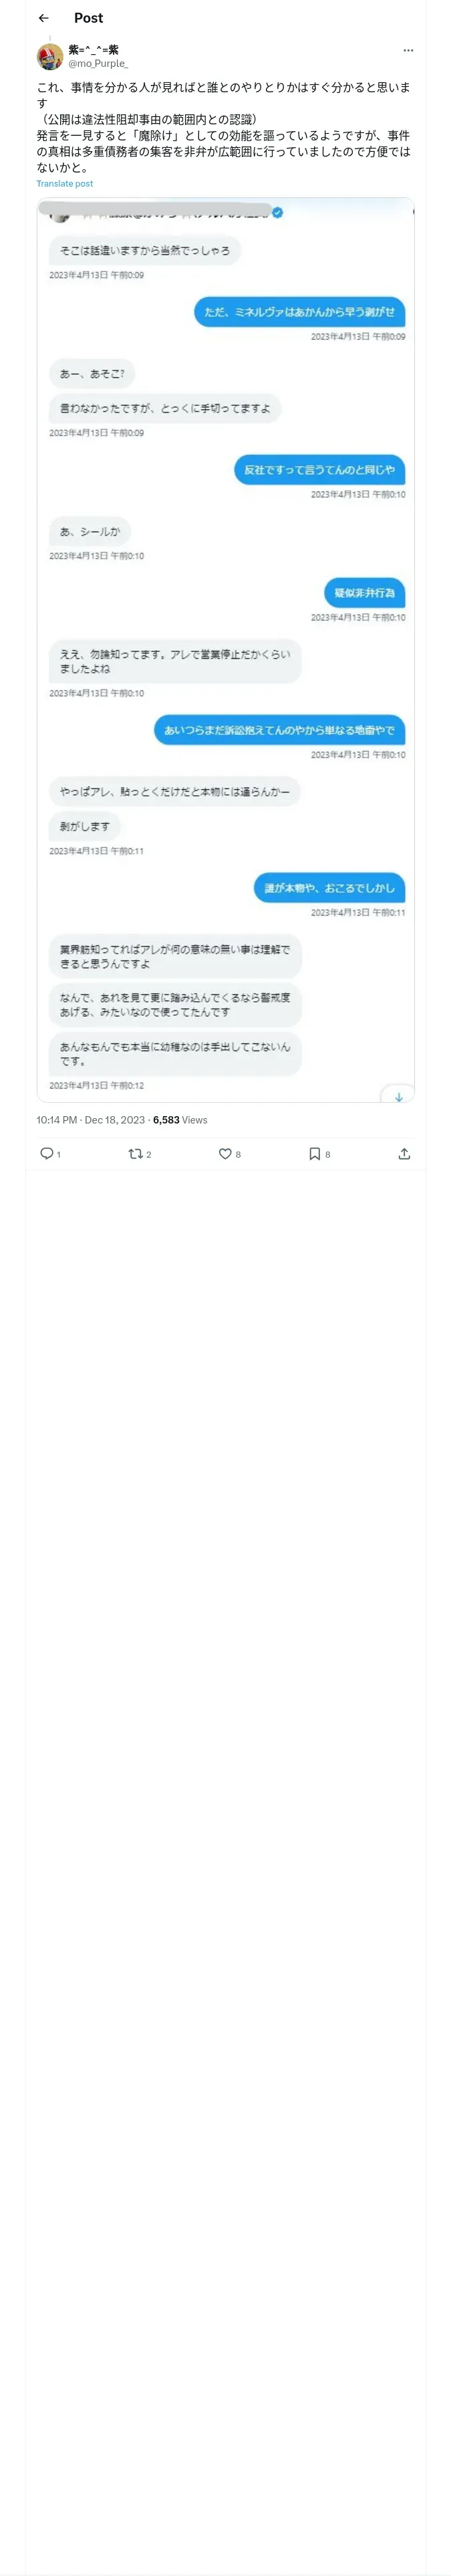Screen dimensions: 451x2576
Task: Click the repost arrows icon
Action: pos(135,1153)
